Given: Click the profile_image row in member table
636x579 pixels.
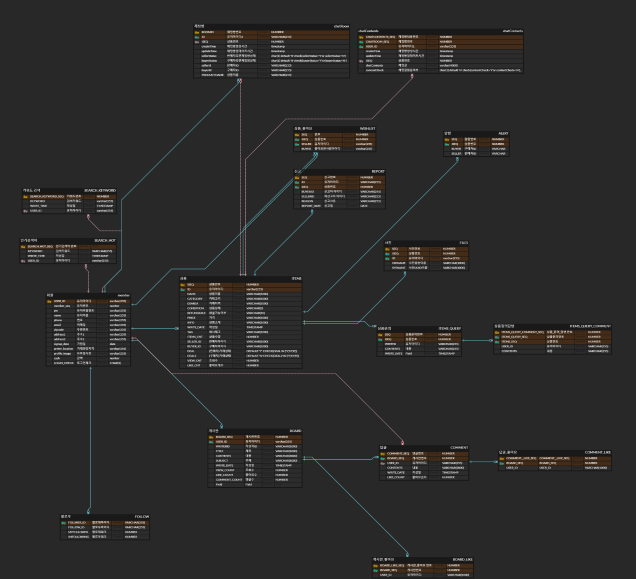Looking at the screenshot, I should point(88,354).
